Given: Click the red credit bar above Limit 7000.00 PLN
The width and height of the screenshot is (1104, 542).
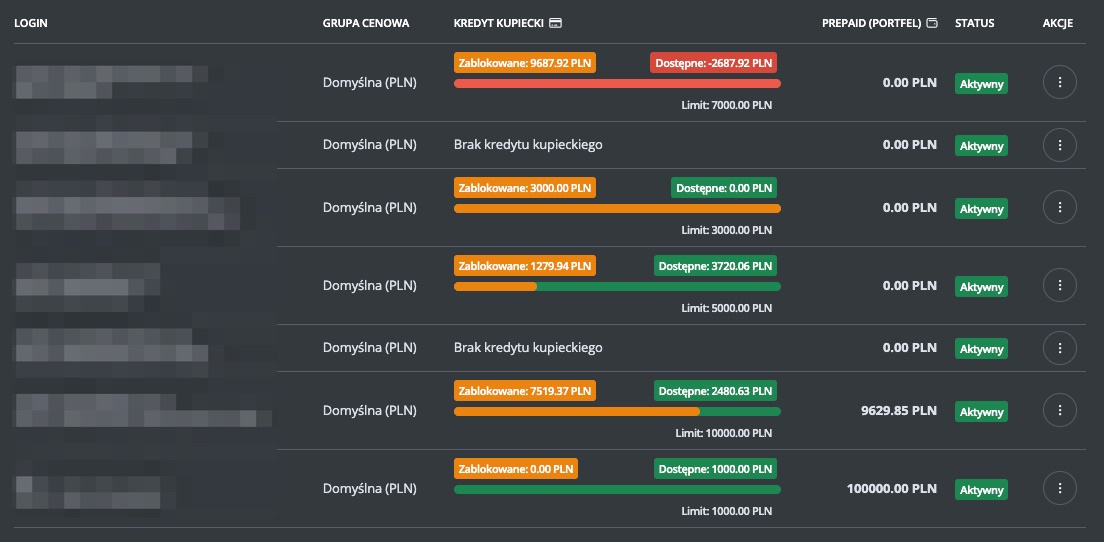Looking at the screenshot, I should point(617,84).
